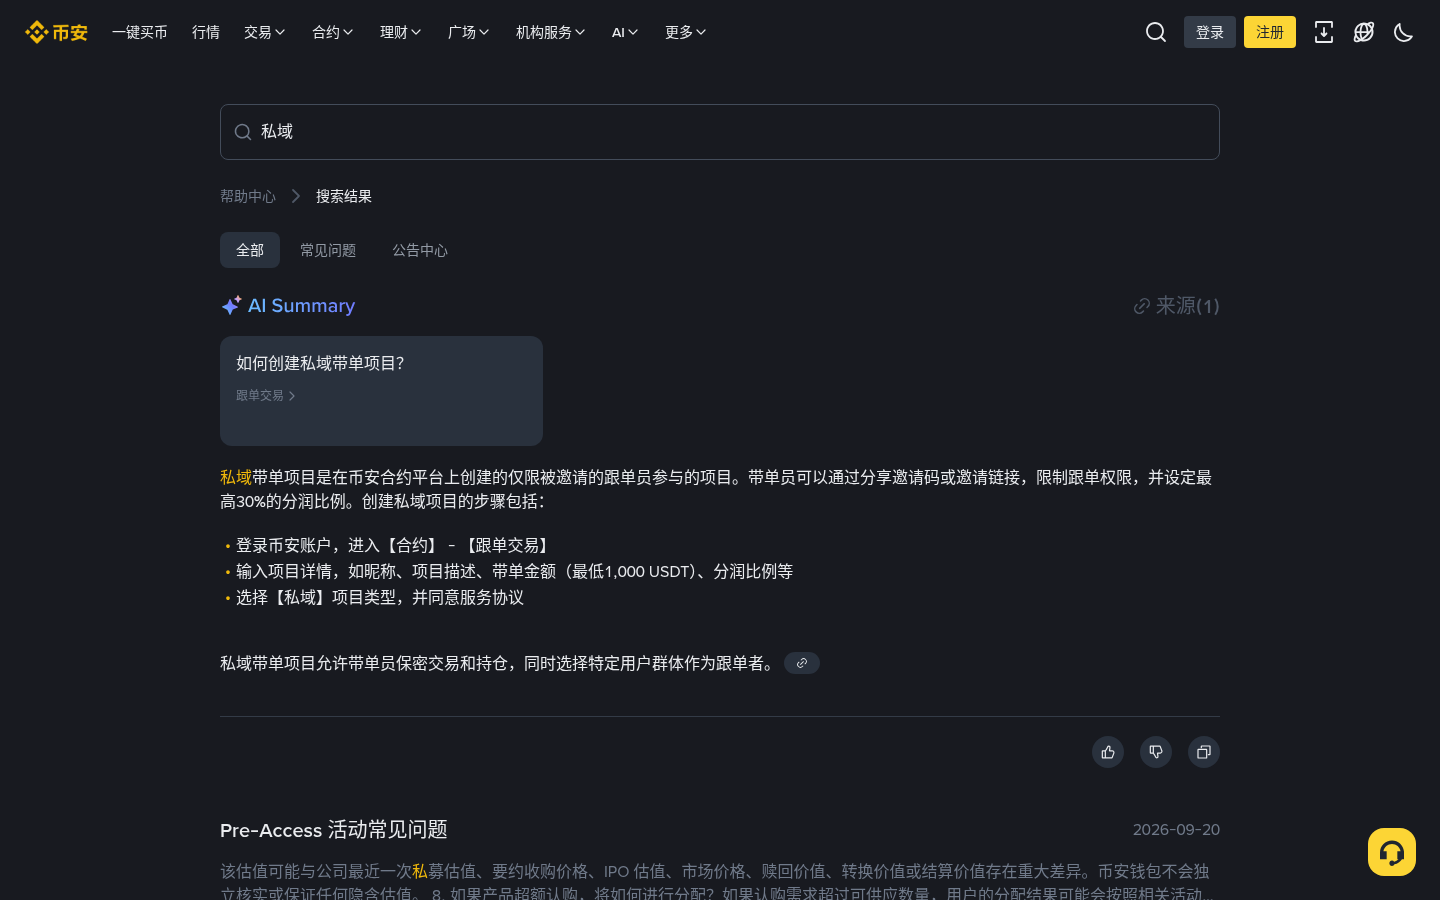Expand the 理财 dropdown menu
The image size is (1440, 900).
tap(401, 32)
